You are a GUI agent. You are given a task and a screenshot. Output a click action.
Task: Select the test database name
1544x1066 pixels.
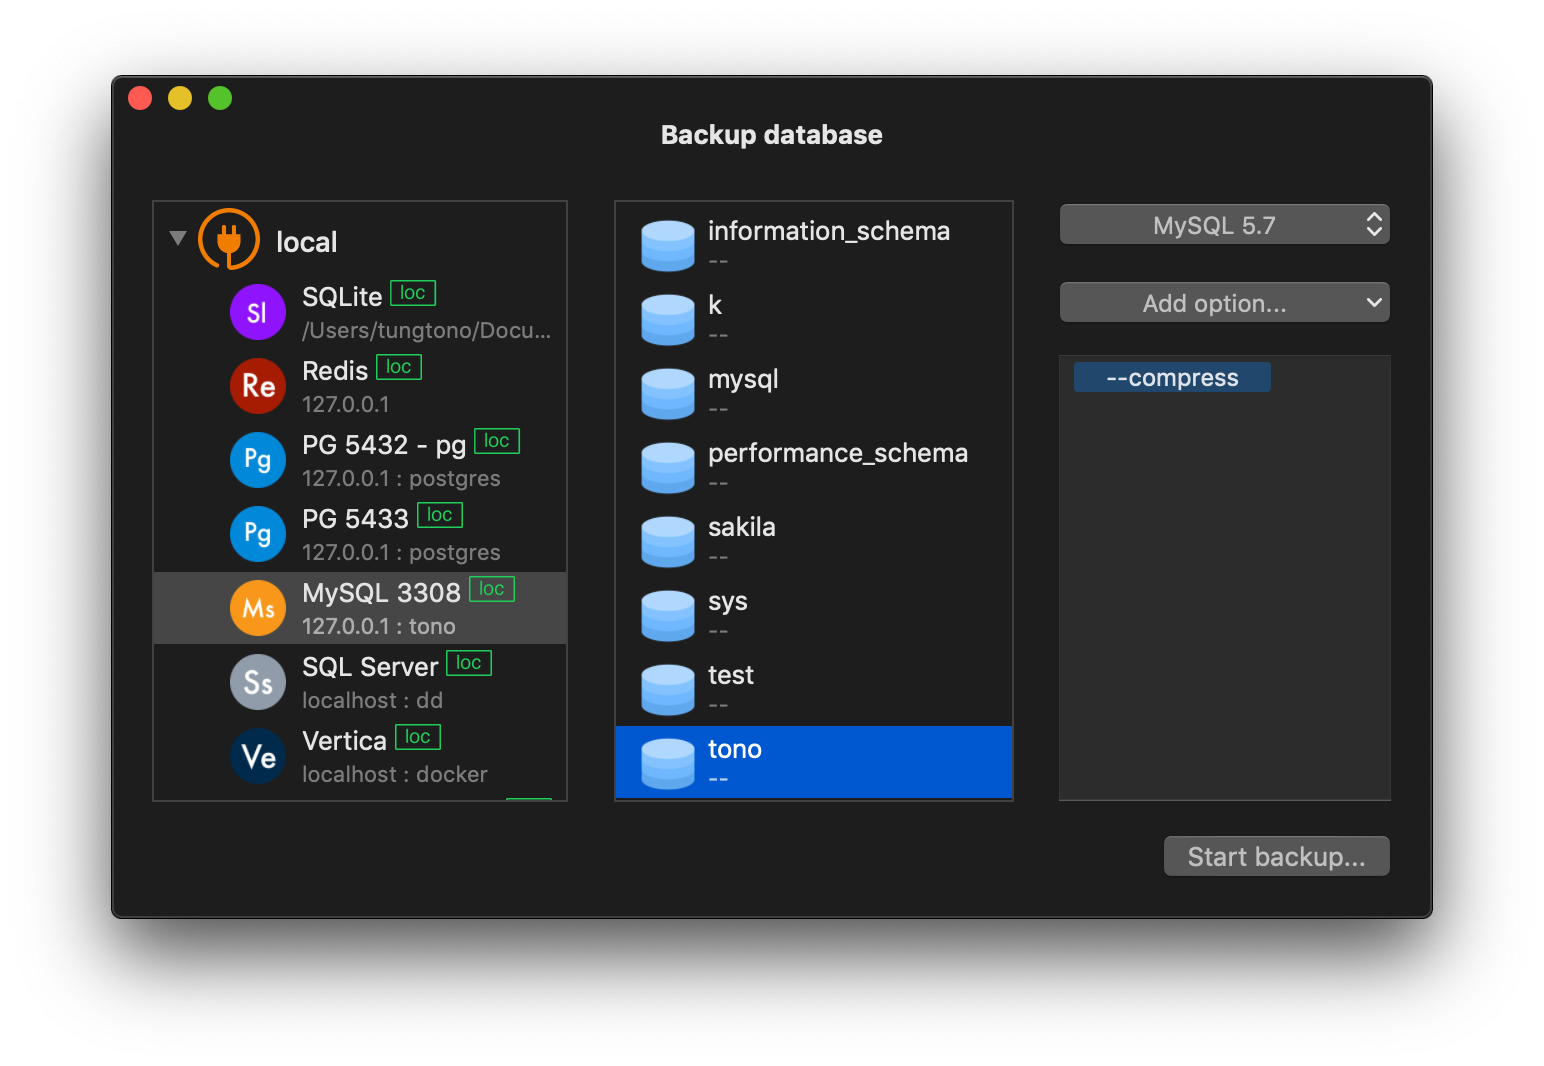click(x=731, y=675)
